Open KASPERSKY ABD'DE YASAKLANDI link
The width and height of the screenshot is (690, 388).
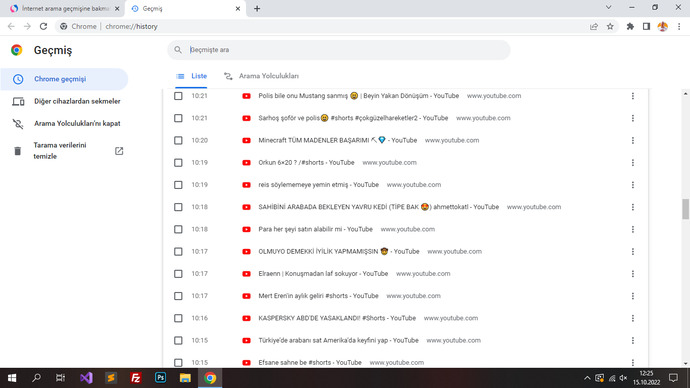[337, 318]
